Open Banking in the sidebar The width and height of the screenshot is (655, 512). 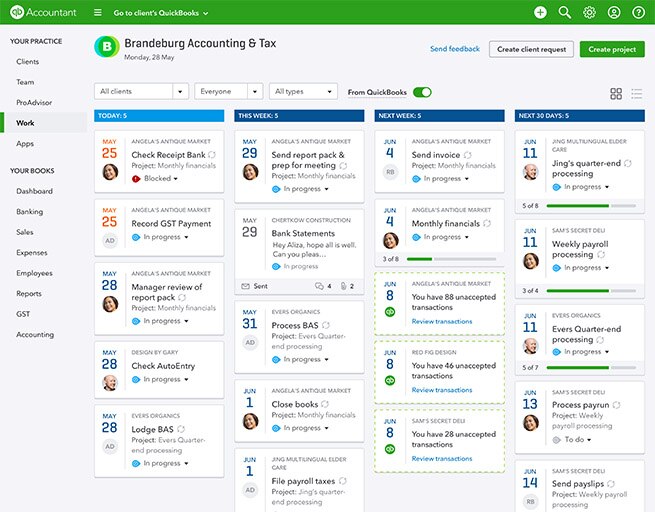[x=29, y=212]
